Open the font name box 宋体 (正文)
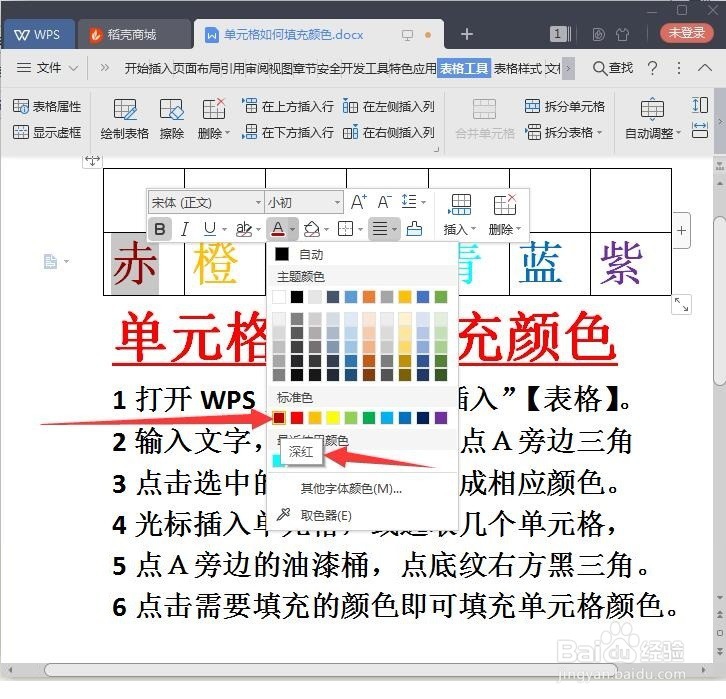Screen dimensions: 726x699 click(x=206, y=202)
